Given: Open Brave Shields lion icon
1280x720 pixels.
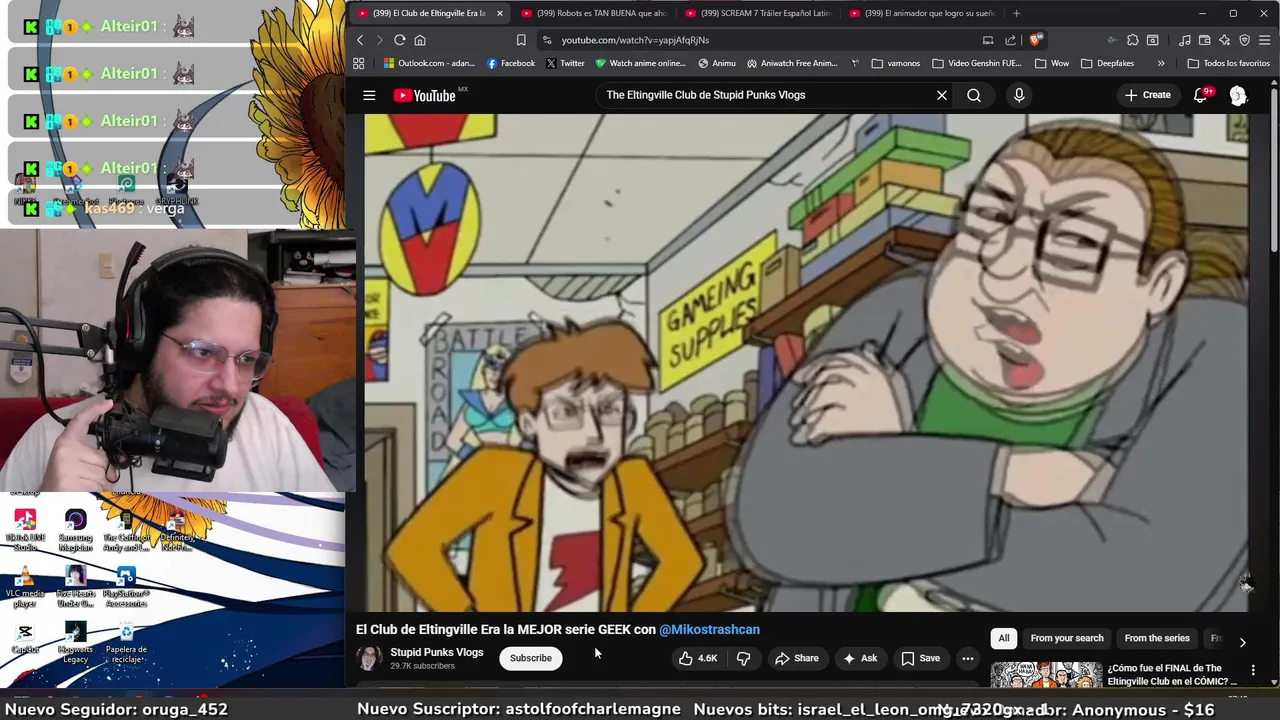Looking at the screenshot, I should 1035,40.
